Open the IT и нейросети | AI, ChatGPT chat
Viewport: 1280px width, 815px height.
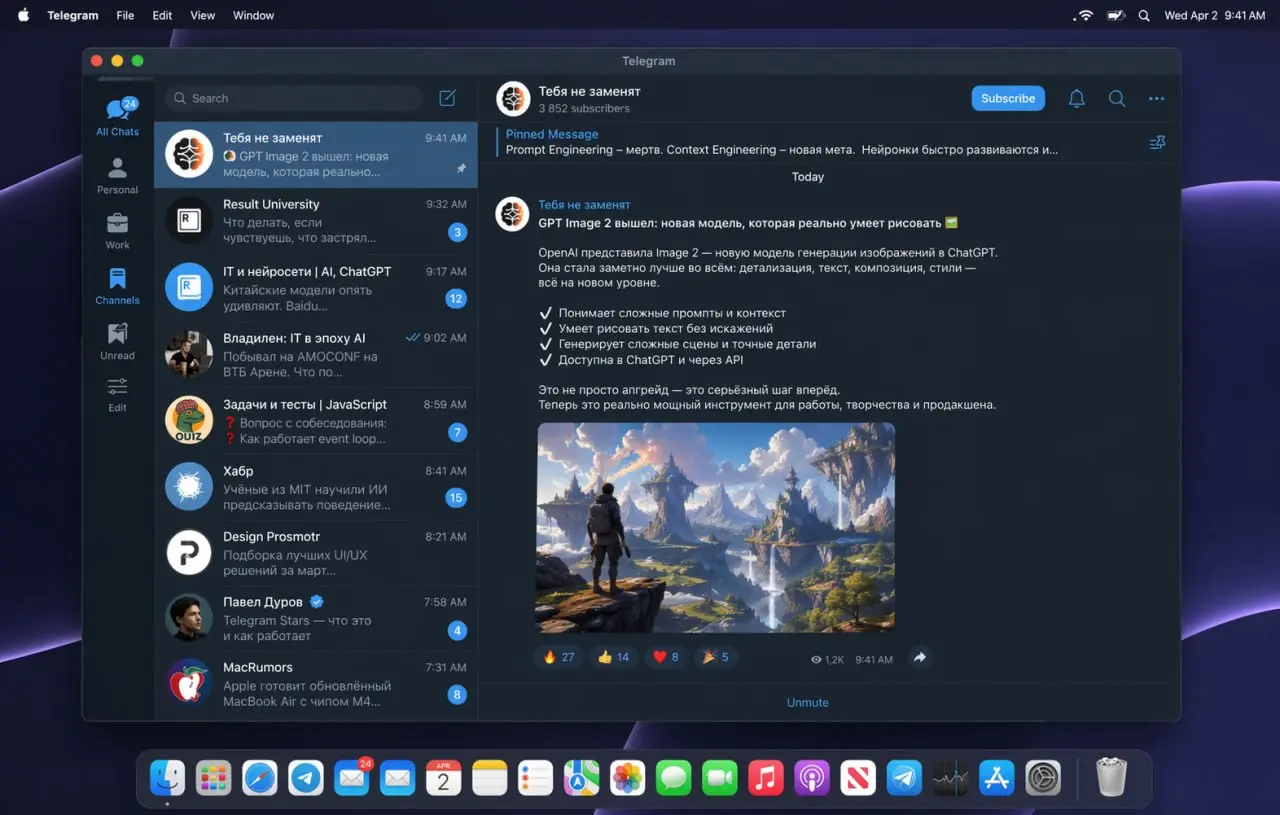(x=316, y=287)
